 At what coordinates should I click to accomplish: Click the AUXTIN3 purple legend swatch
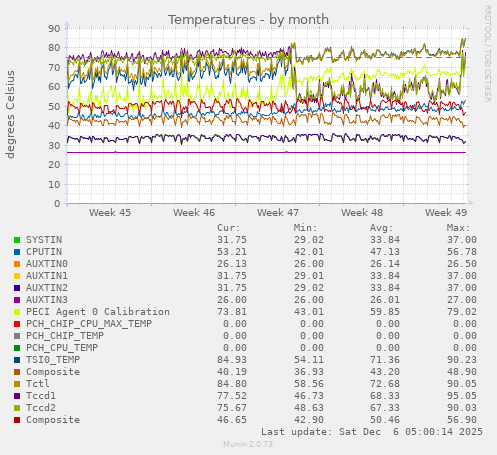17,300
